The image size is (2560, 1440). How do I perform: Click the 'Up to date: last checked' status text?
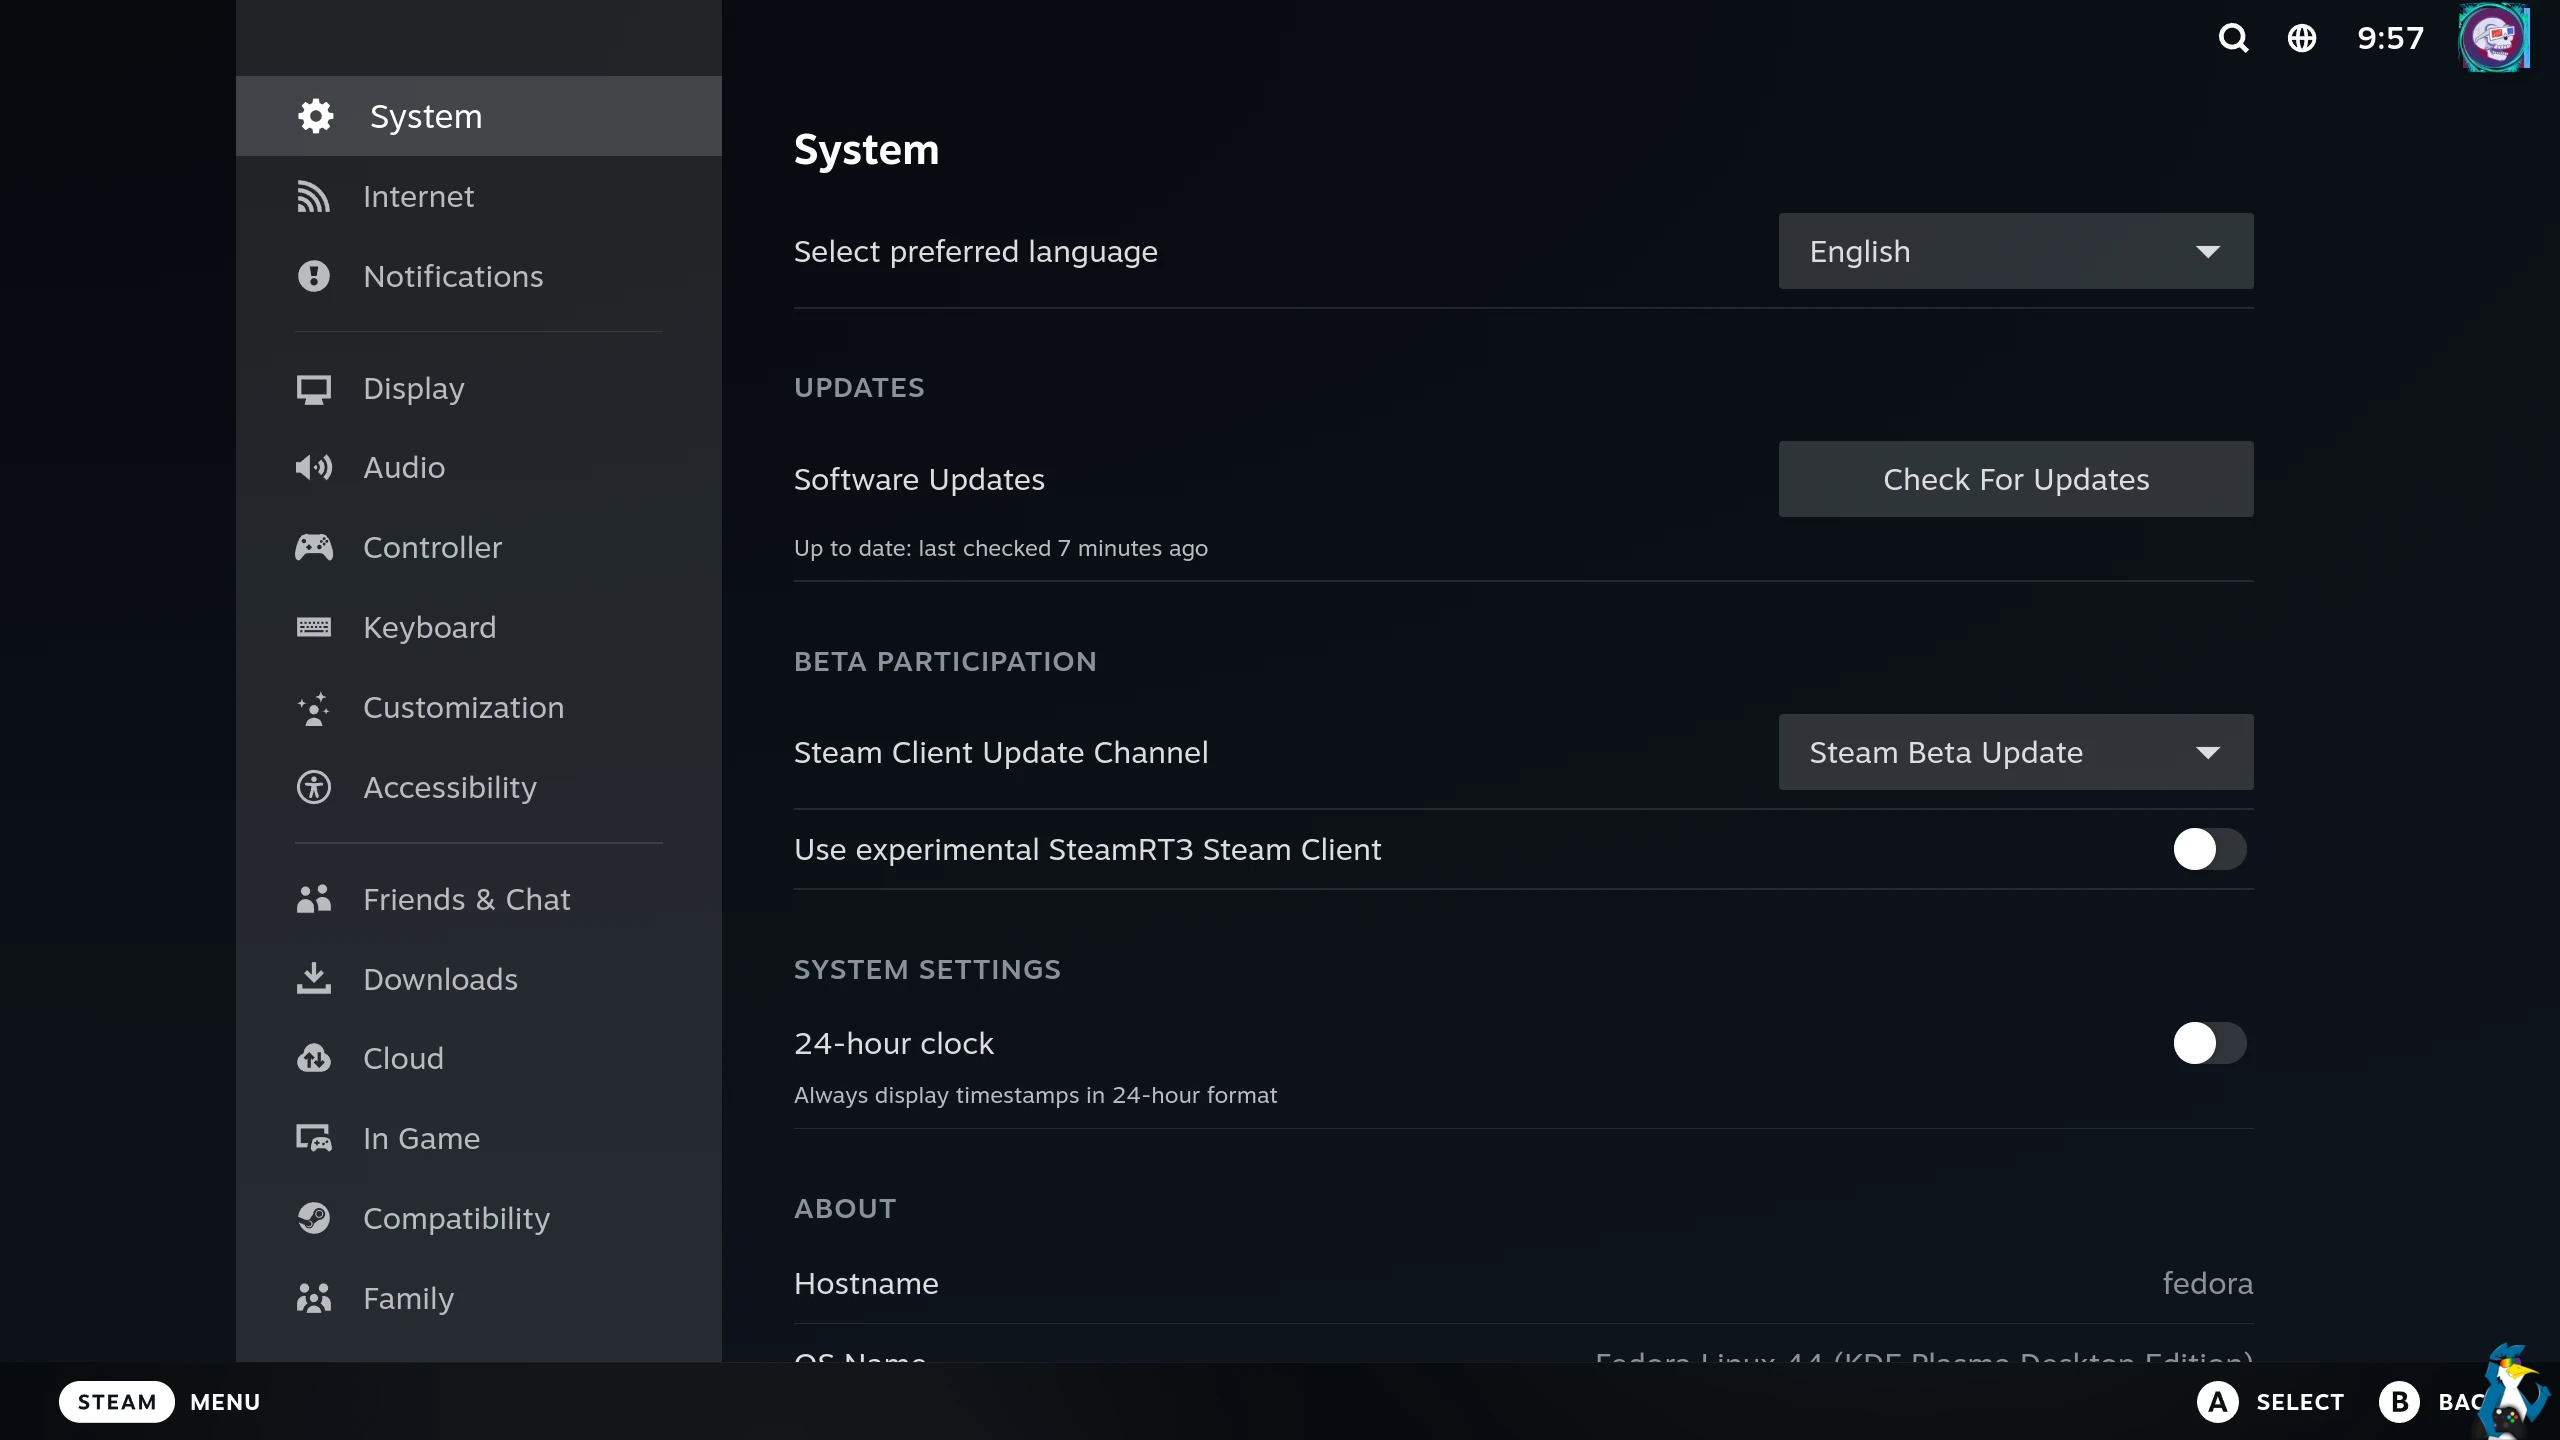coord(1000,548)
